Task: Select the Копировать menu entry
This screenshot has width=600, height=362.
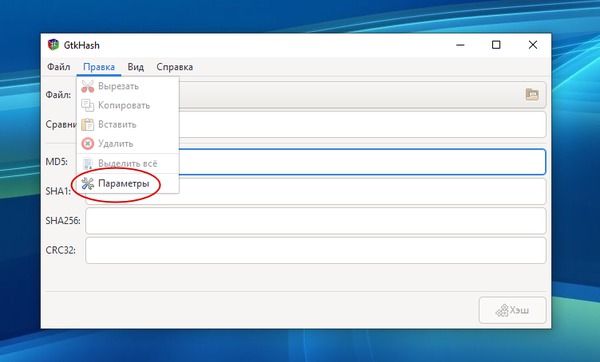Action: coord(128,105)
